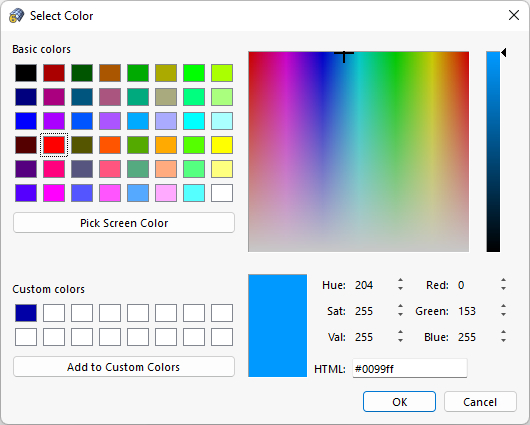Select the red basic color swatch
The width and height of the screenshot is (530, 425).
[54, 145]
